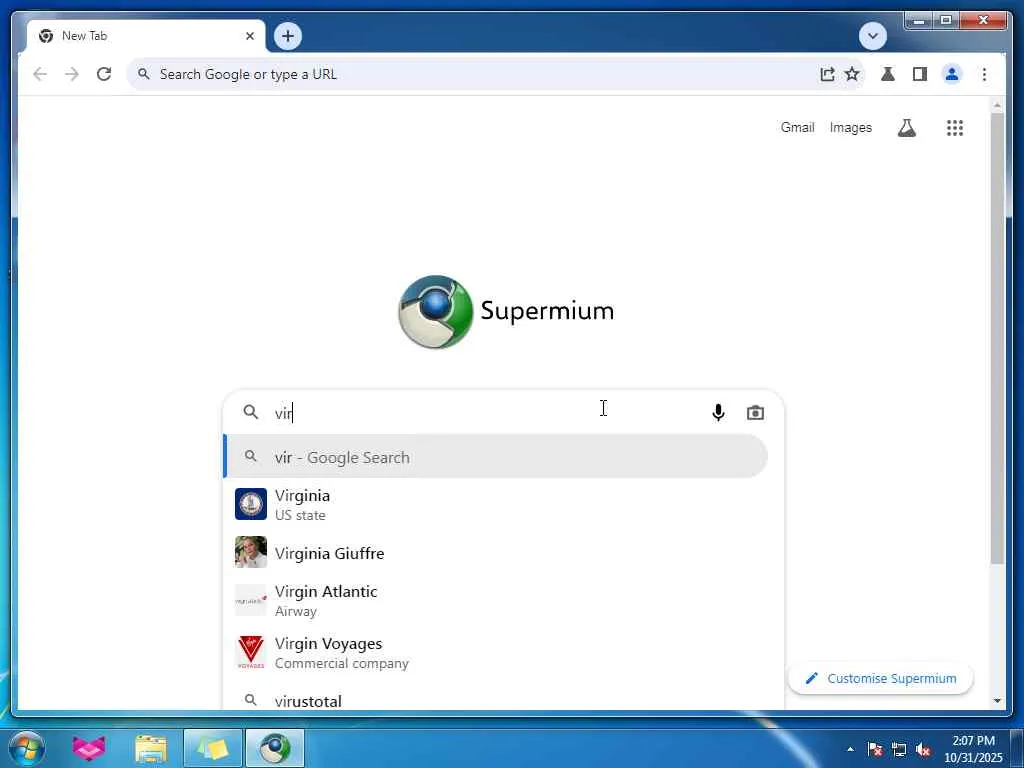Search by image with camera icon
This screenshot has width=1024, height=768.
pos(755,413)
